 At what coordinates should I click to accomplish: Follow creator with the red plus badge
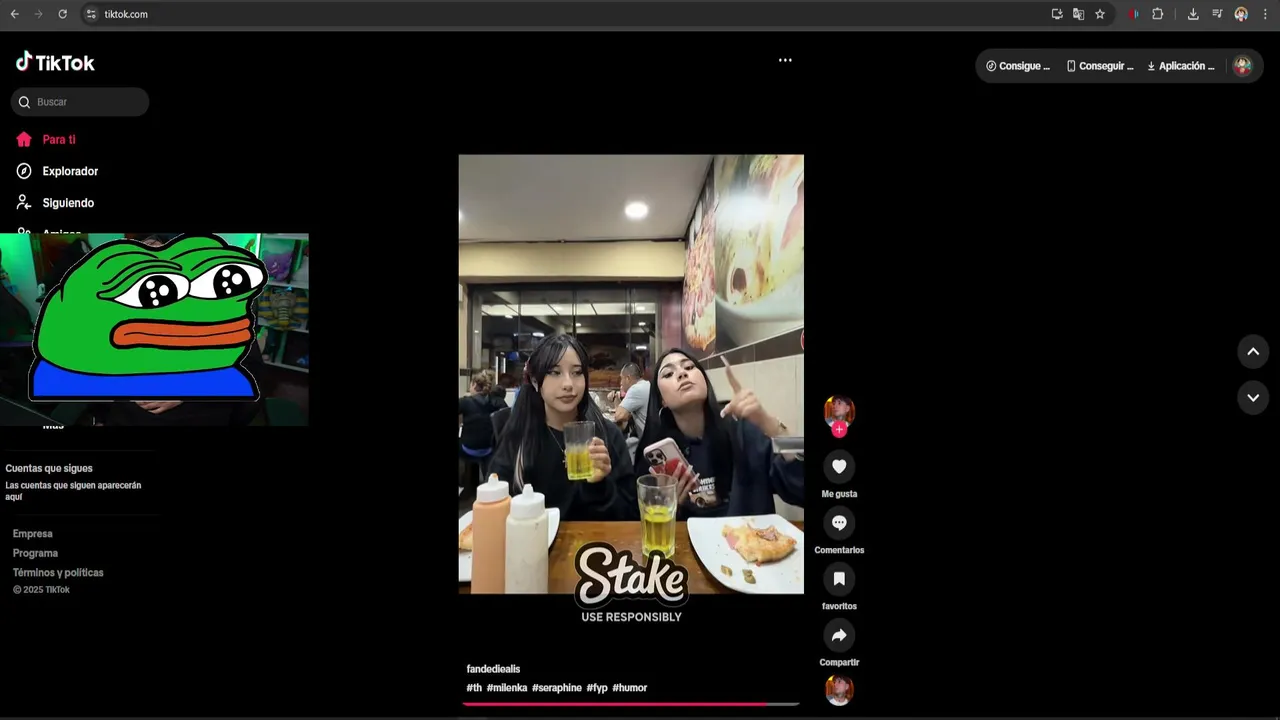pyautogui.click(x=839, y=430)
